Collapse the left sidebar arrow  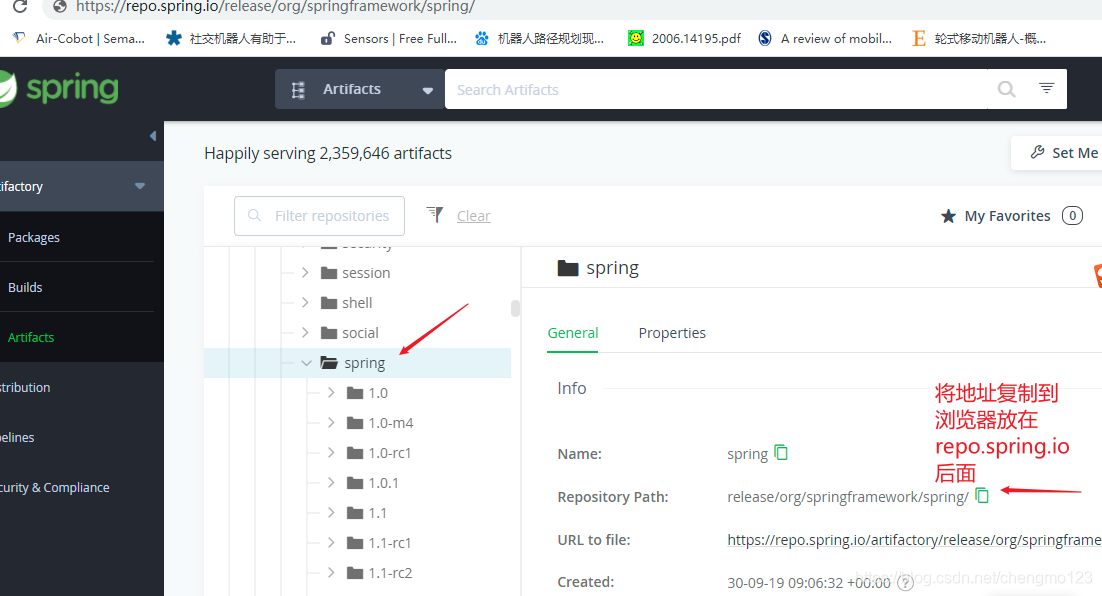click(153, 136)
